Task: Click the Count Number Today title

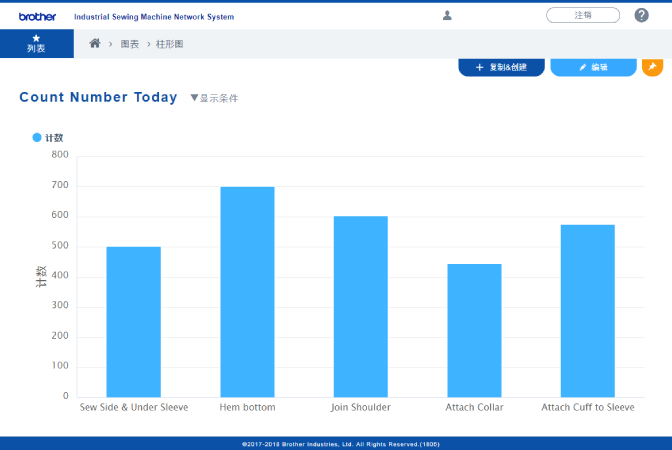Action: (x=98, y=97)
